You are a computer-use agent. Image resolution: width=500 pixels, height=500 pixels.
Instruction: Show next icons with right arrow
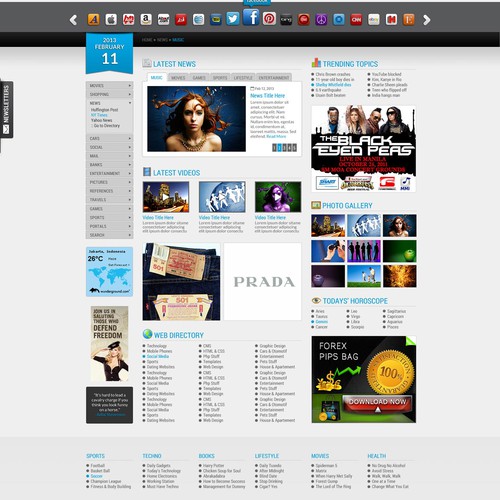[426, 20]
